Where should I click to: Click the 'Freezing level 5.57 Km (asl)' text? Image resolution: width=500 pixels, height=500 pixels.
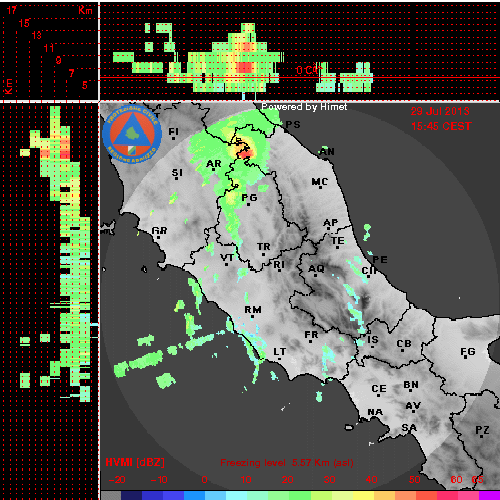[x=287, y=463]
